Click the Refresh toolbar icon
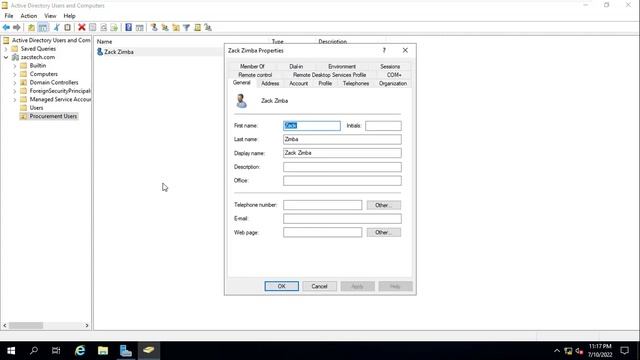 (104, 27)
